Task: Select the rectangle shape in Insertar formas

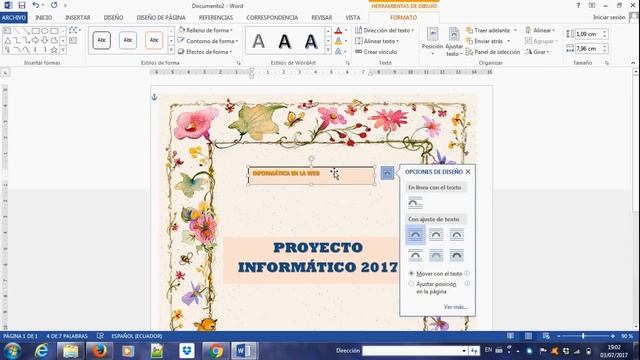Action: (36, 31)
